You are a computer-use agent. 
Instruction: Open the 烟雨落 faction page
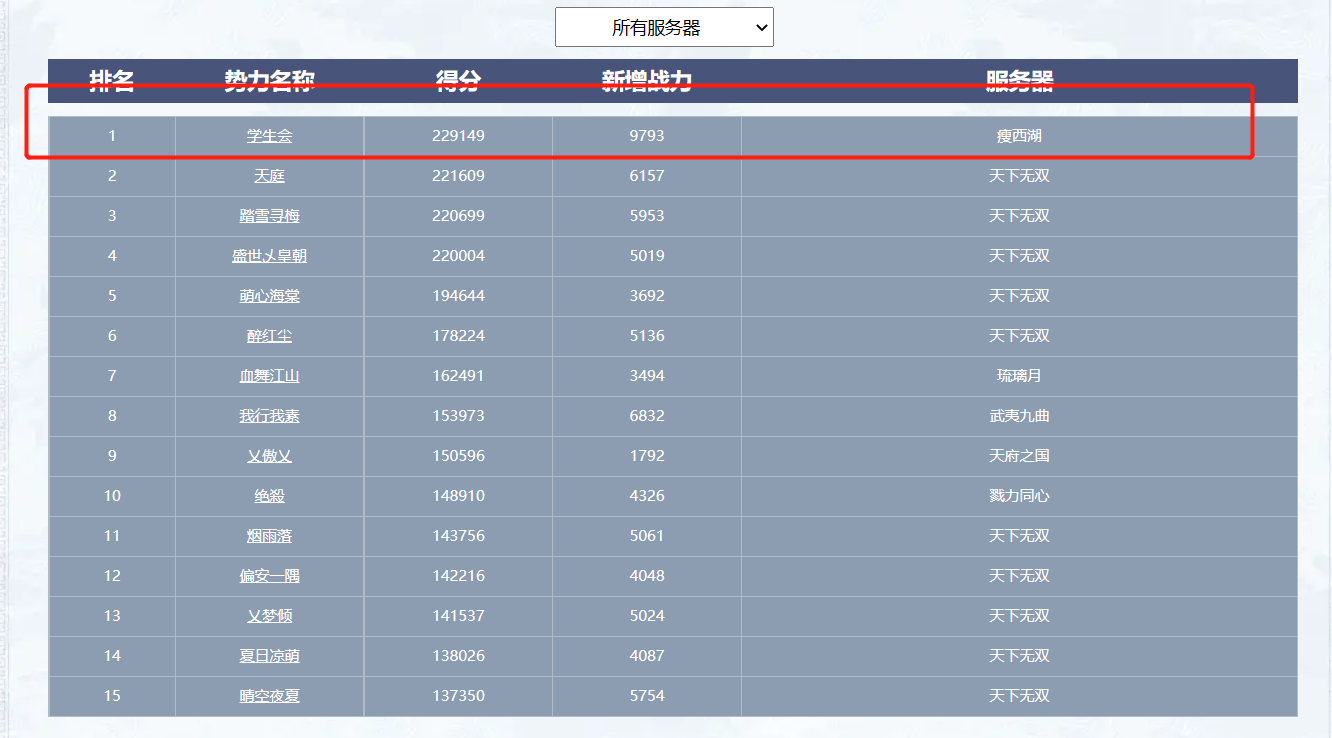[269, 536]
